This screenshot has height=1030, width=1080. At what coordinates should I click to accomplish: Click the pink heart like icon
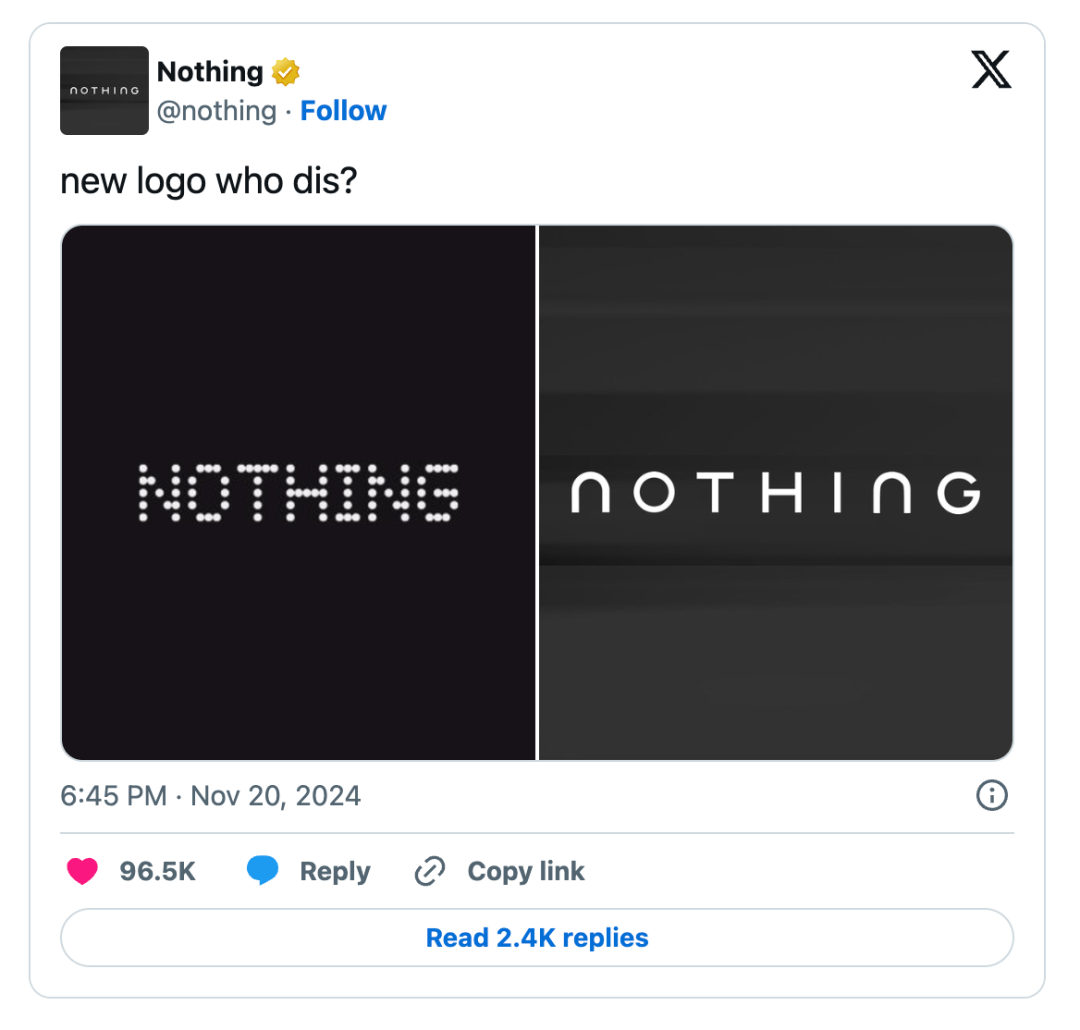[82, 871]
